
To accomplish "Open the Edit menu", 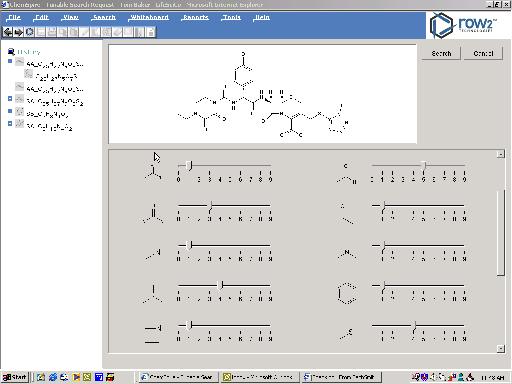I will tap(41, 17).
